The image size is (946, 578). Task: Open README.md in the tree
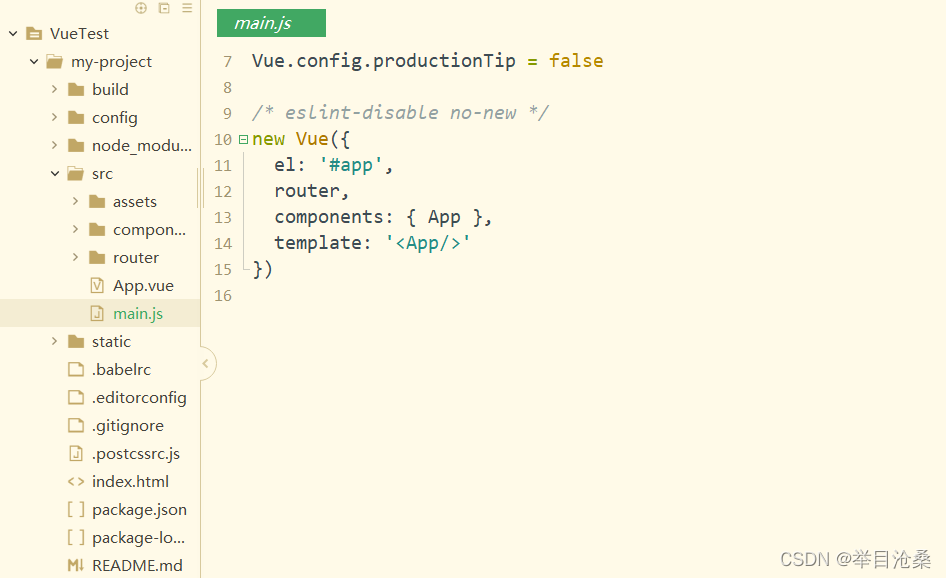[x=137, y=565]
